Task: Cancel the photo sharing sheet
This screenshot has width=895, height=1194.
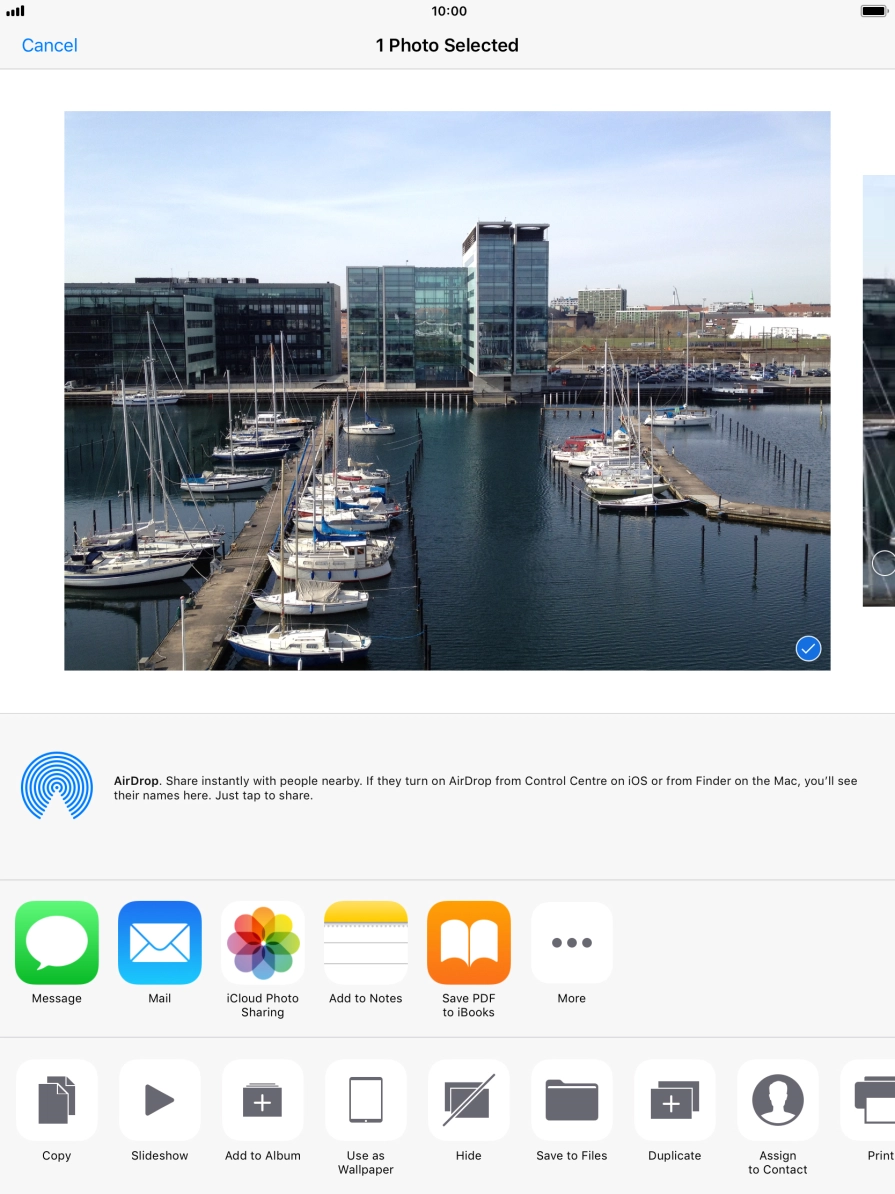Action: click(x=49, y=45)
